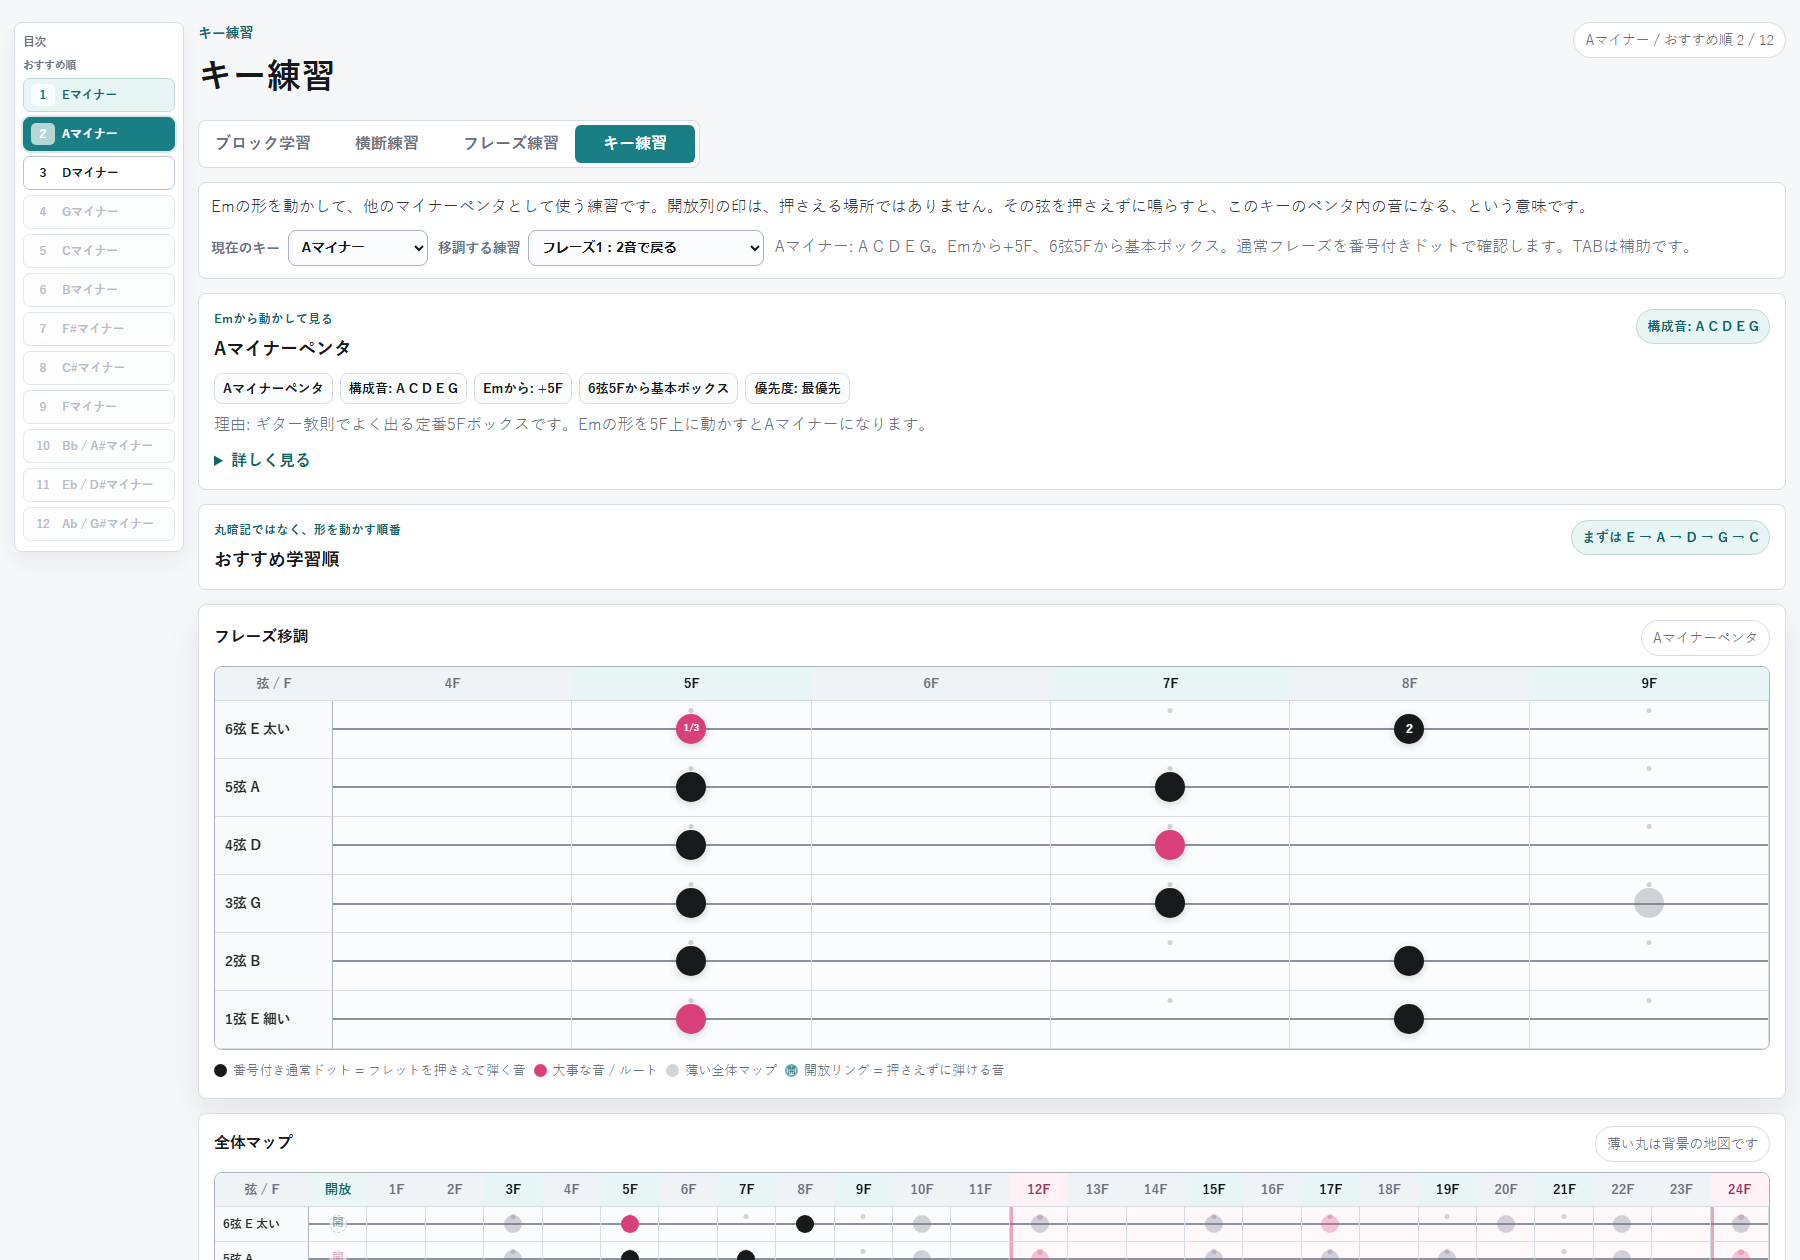Choose Cマイナー item numbered 5

[x=99, y=251]
